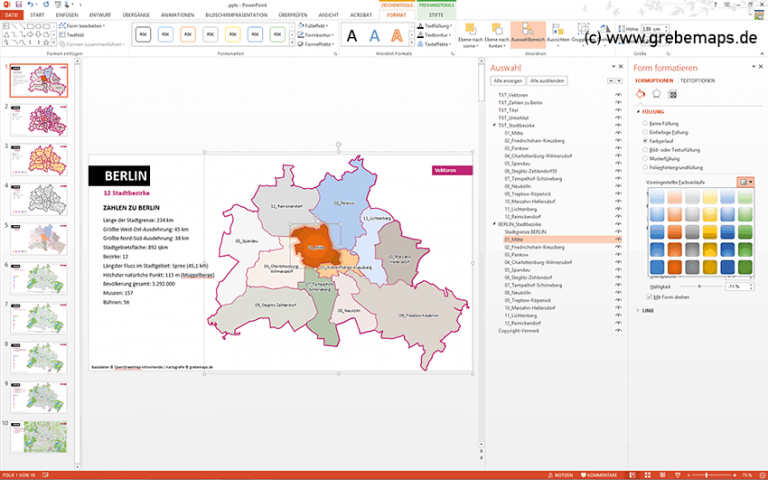This screenshot has height=480, width=768.
Task: Select the Musterfüllung radio option
Action: [645, 159]
